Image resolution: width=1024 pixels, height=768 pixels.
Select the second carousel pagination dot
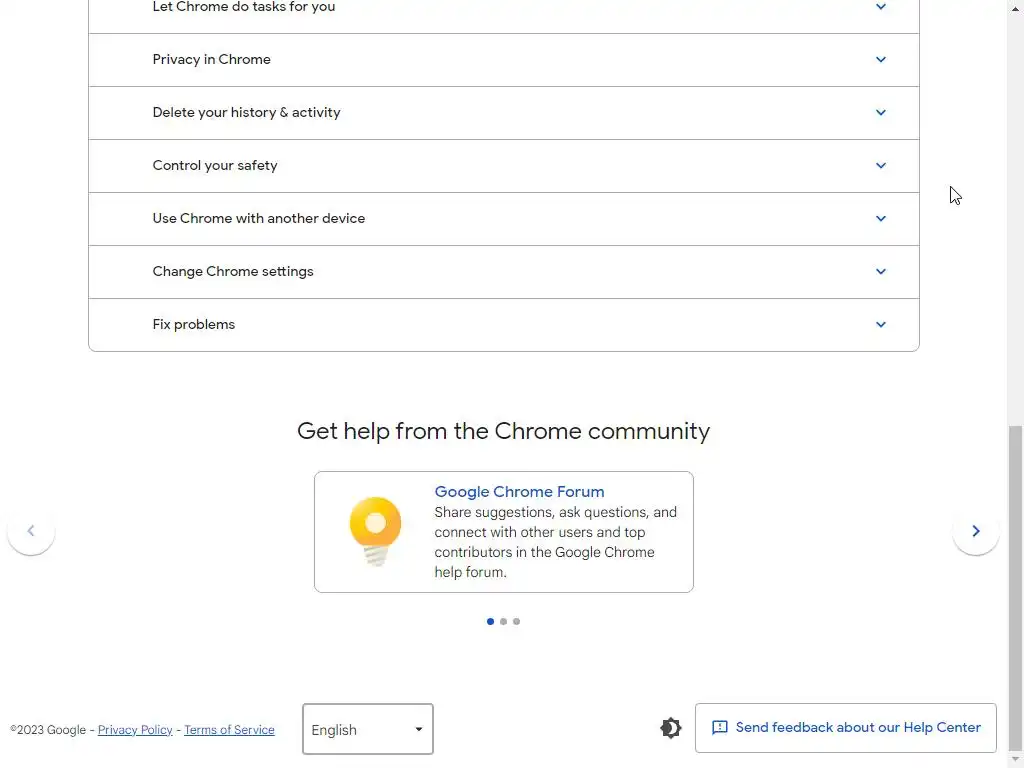pos(503,622)
